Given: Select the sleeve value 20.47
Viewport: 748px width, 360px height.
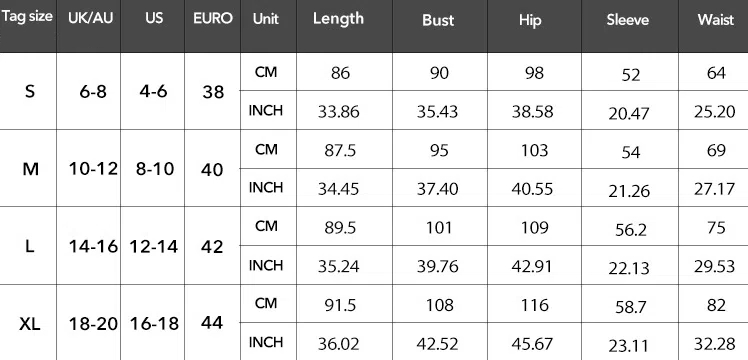Looking at the screenshot, I should 629,113.
